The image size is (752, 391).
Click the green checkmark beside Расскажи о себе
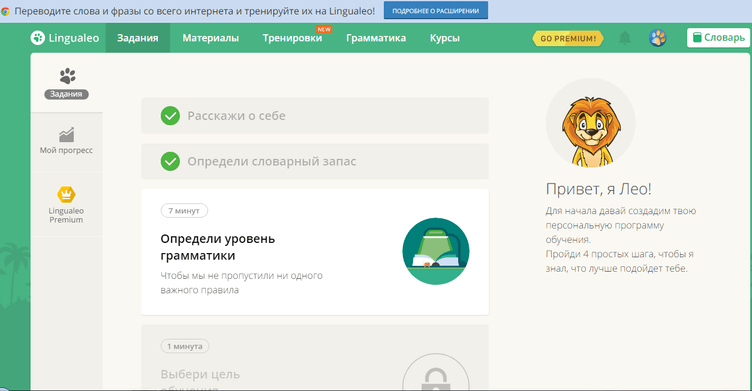coord(170,116)
